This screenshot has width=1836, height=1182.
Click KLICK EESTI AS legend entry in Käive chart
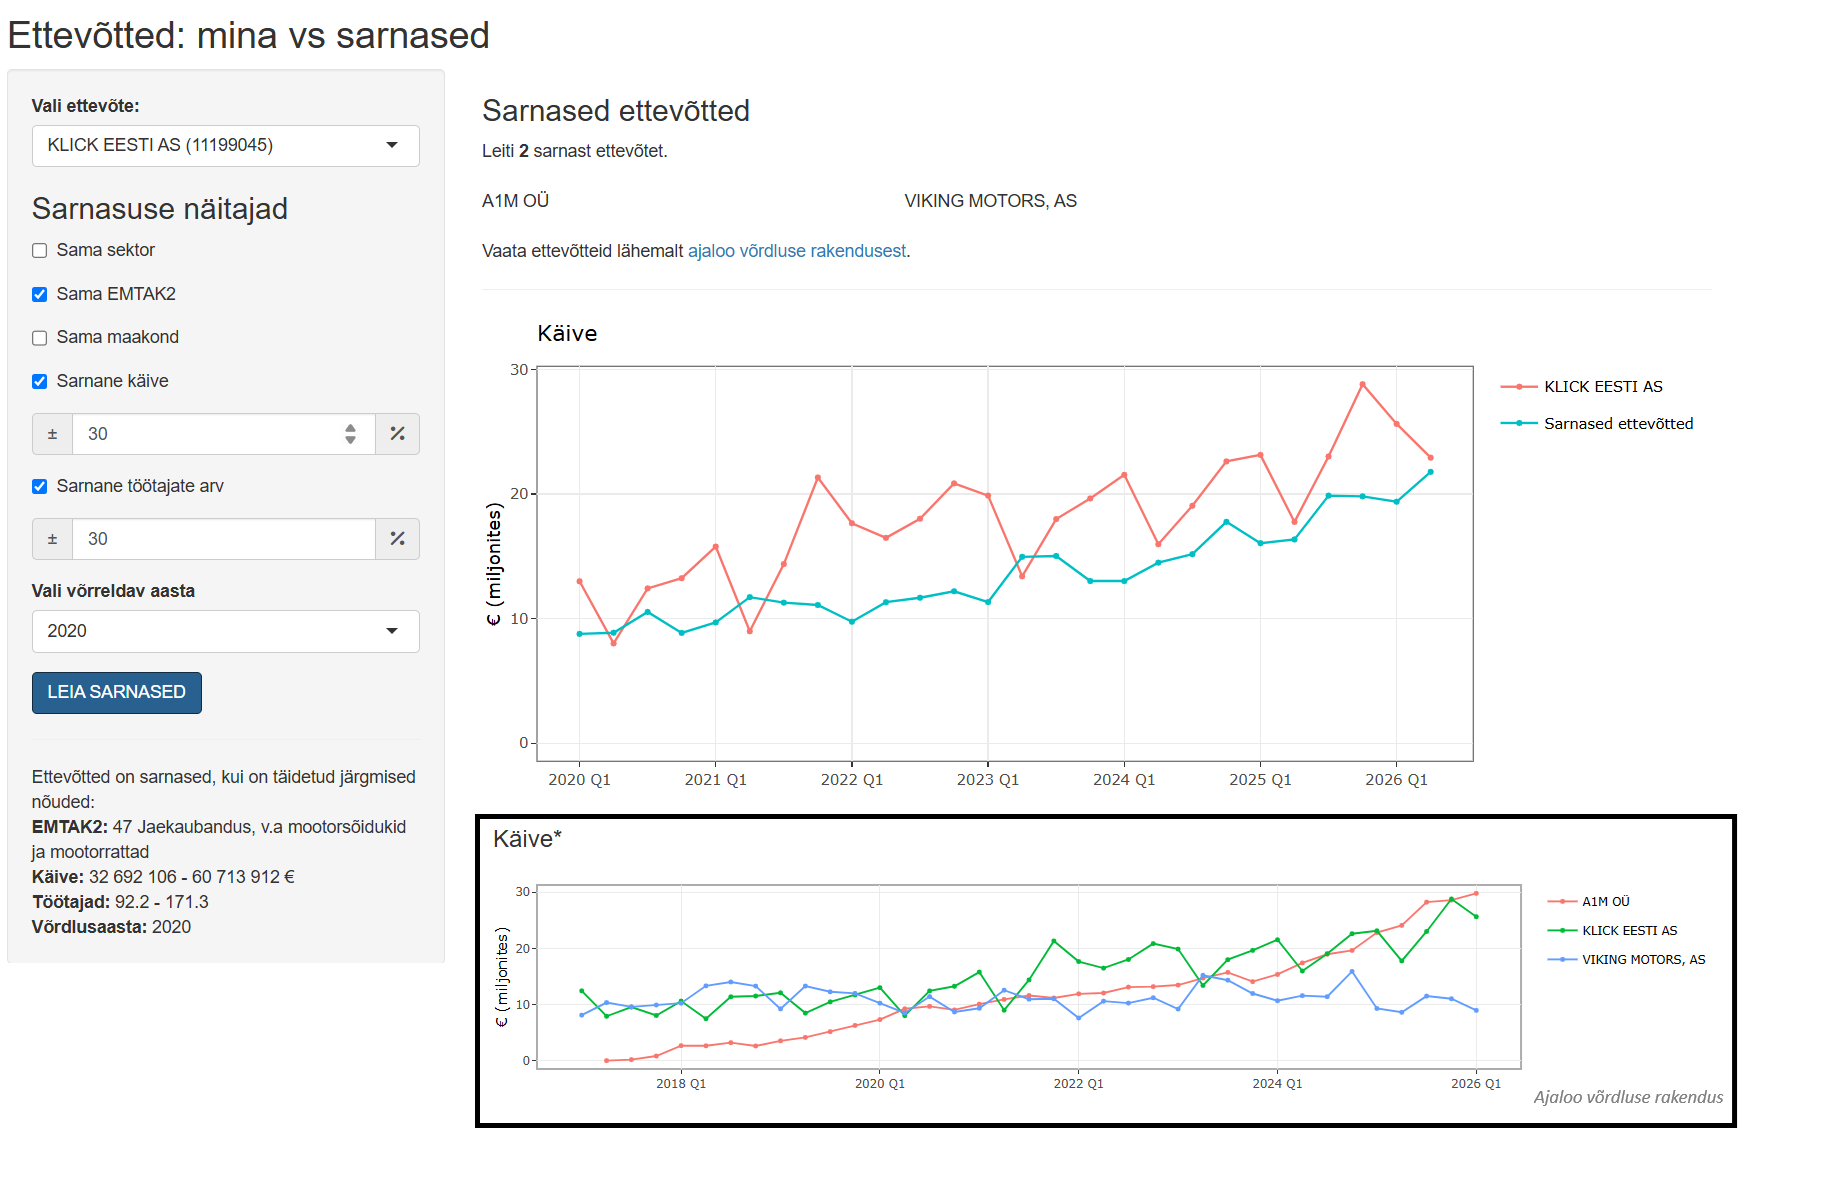click(x=1582, y=387)
